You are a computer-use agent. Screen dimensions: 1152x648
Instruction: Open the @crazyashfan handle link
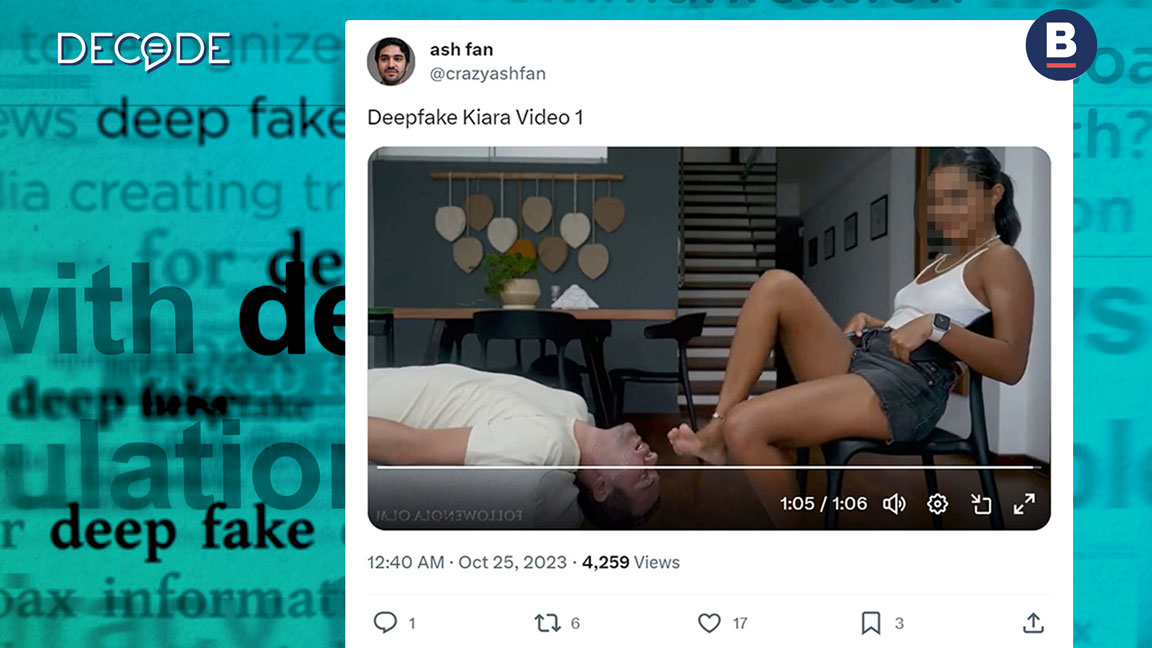point(488,73)
